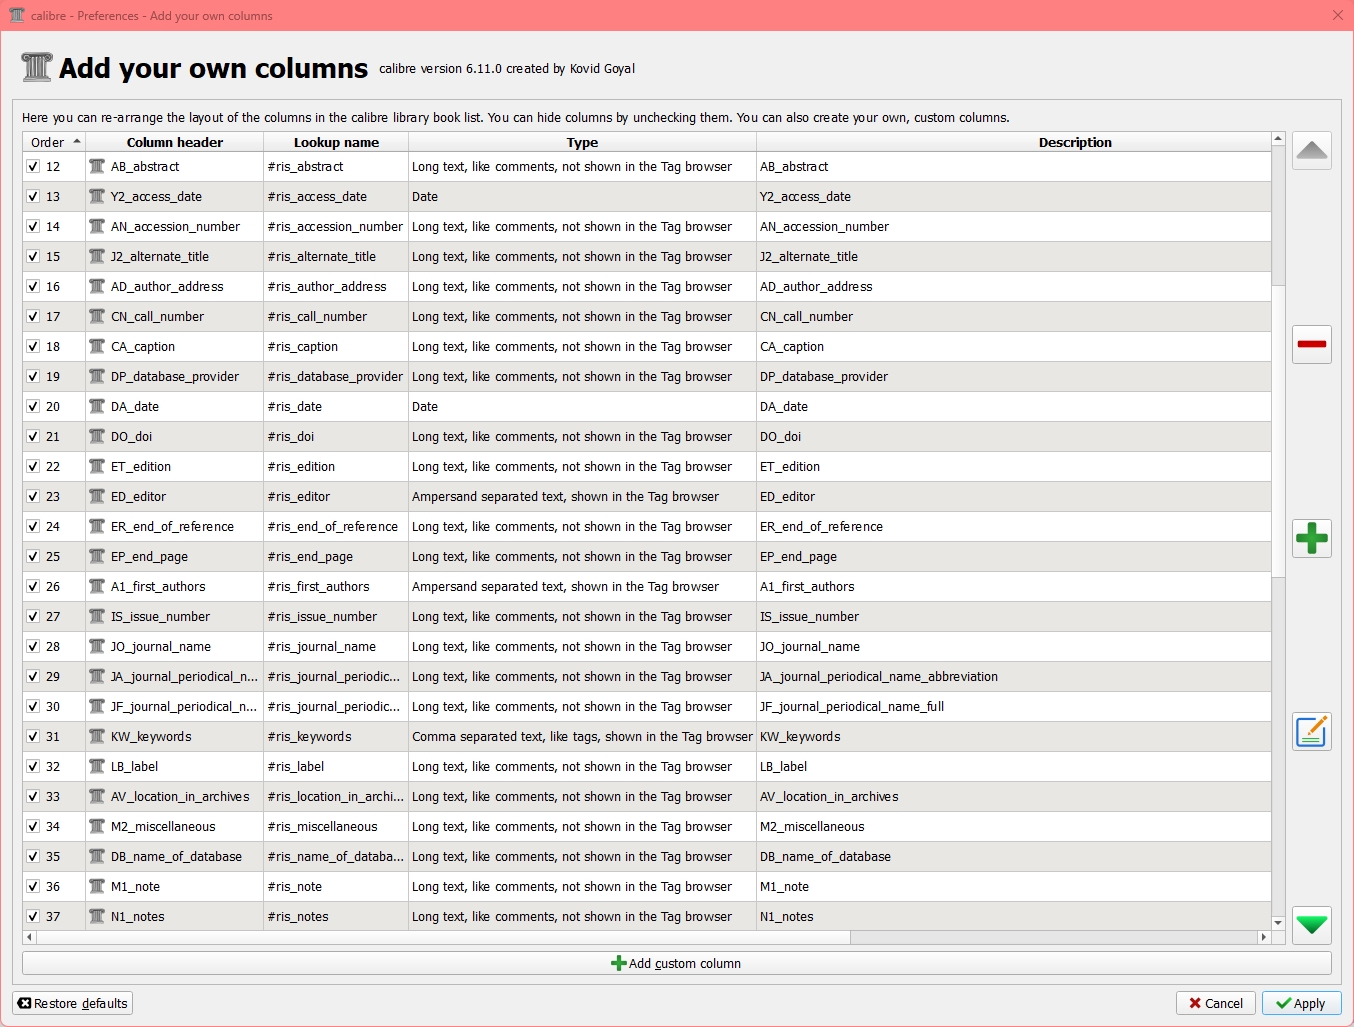The height and width of the screenshot is (1027, 1354).
Task: Select the #ris_doi lookup name cell
Action: click(x=336, y=437)
